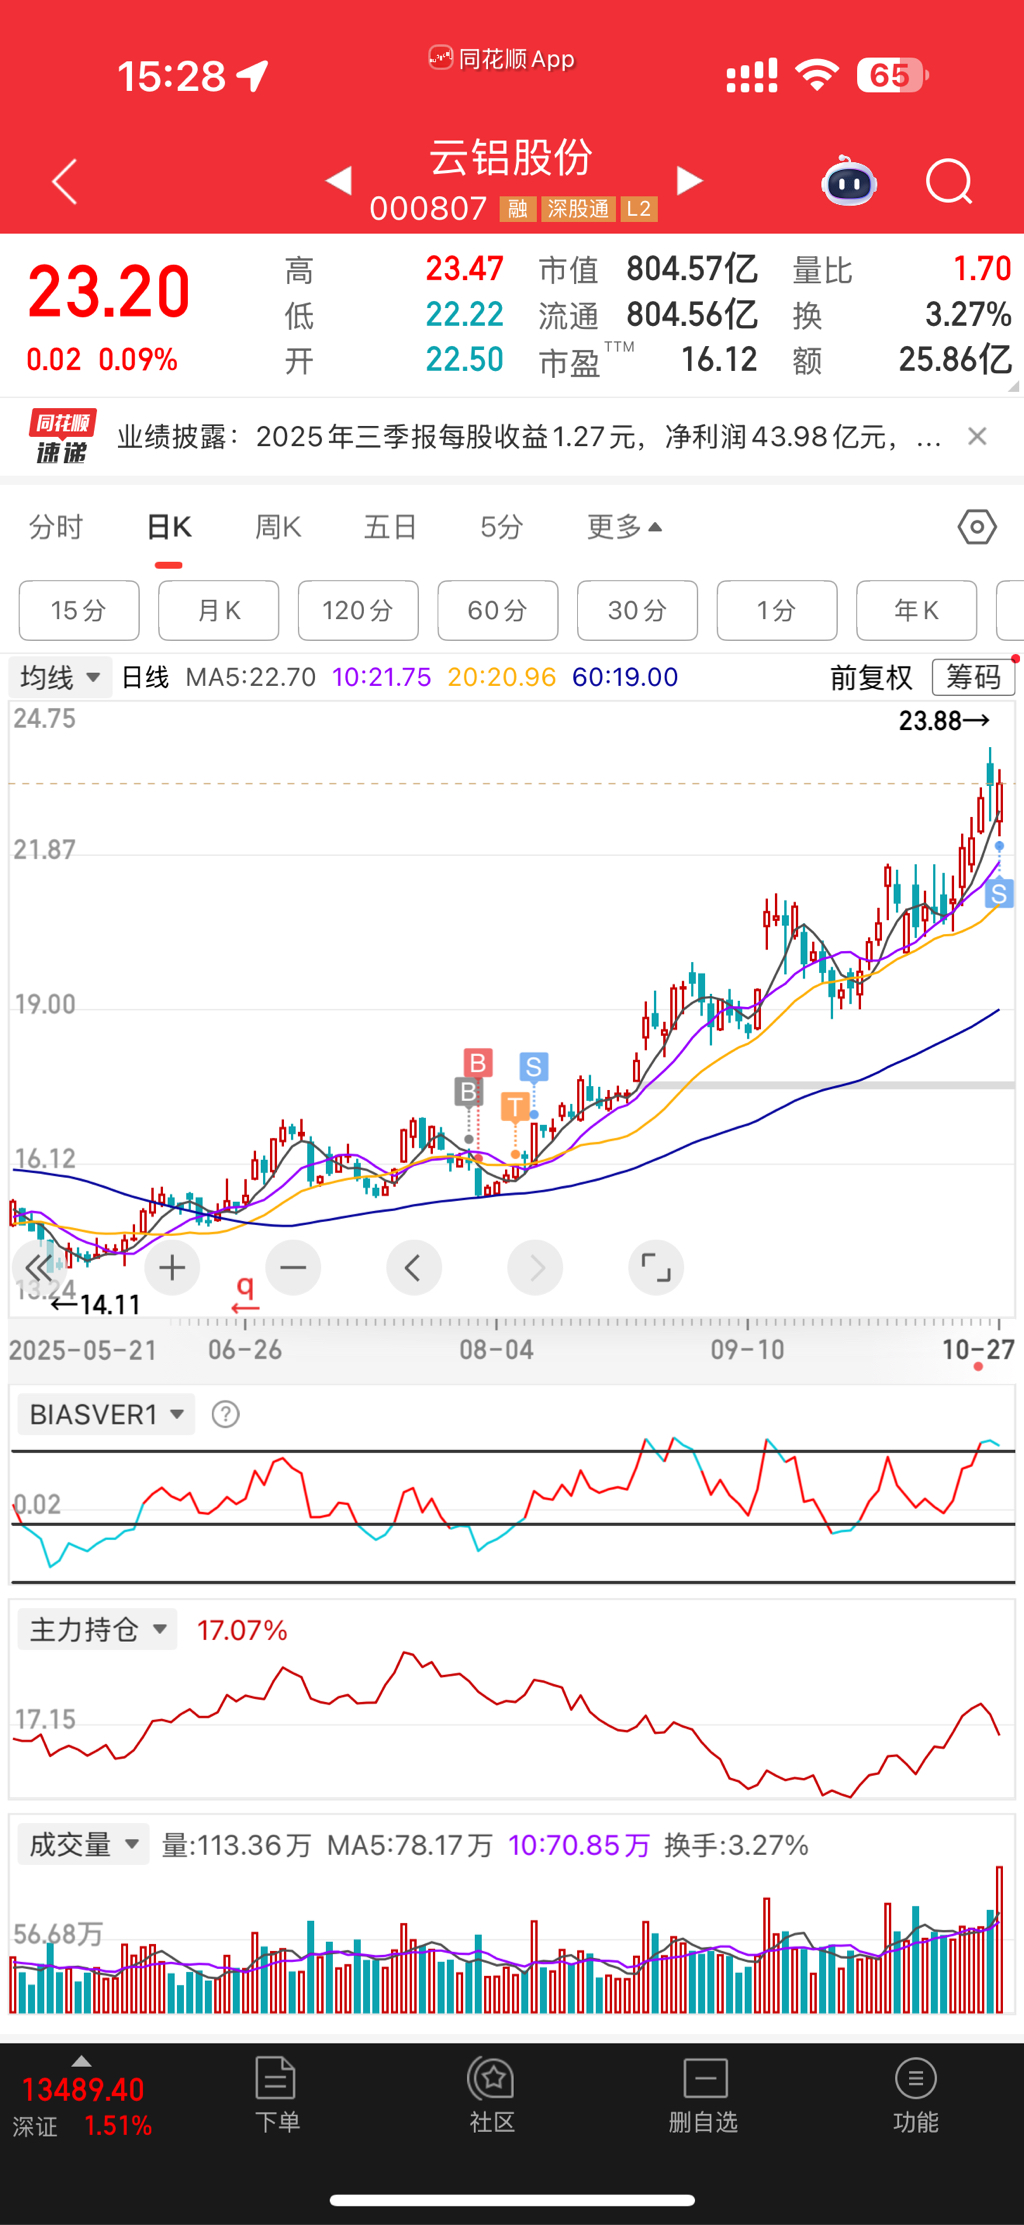Viewport: 1024px width, 2225px height.
Task: Tap the S sell marker on latest candle
Action: (998, 893)
